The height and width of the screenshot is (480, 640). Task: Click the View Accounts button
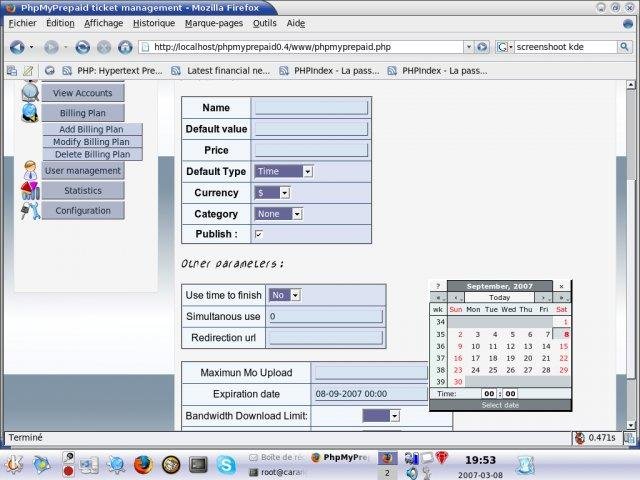[x=83, y=93]
